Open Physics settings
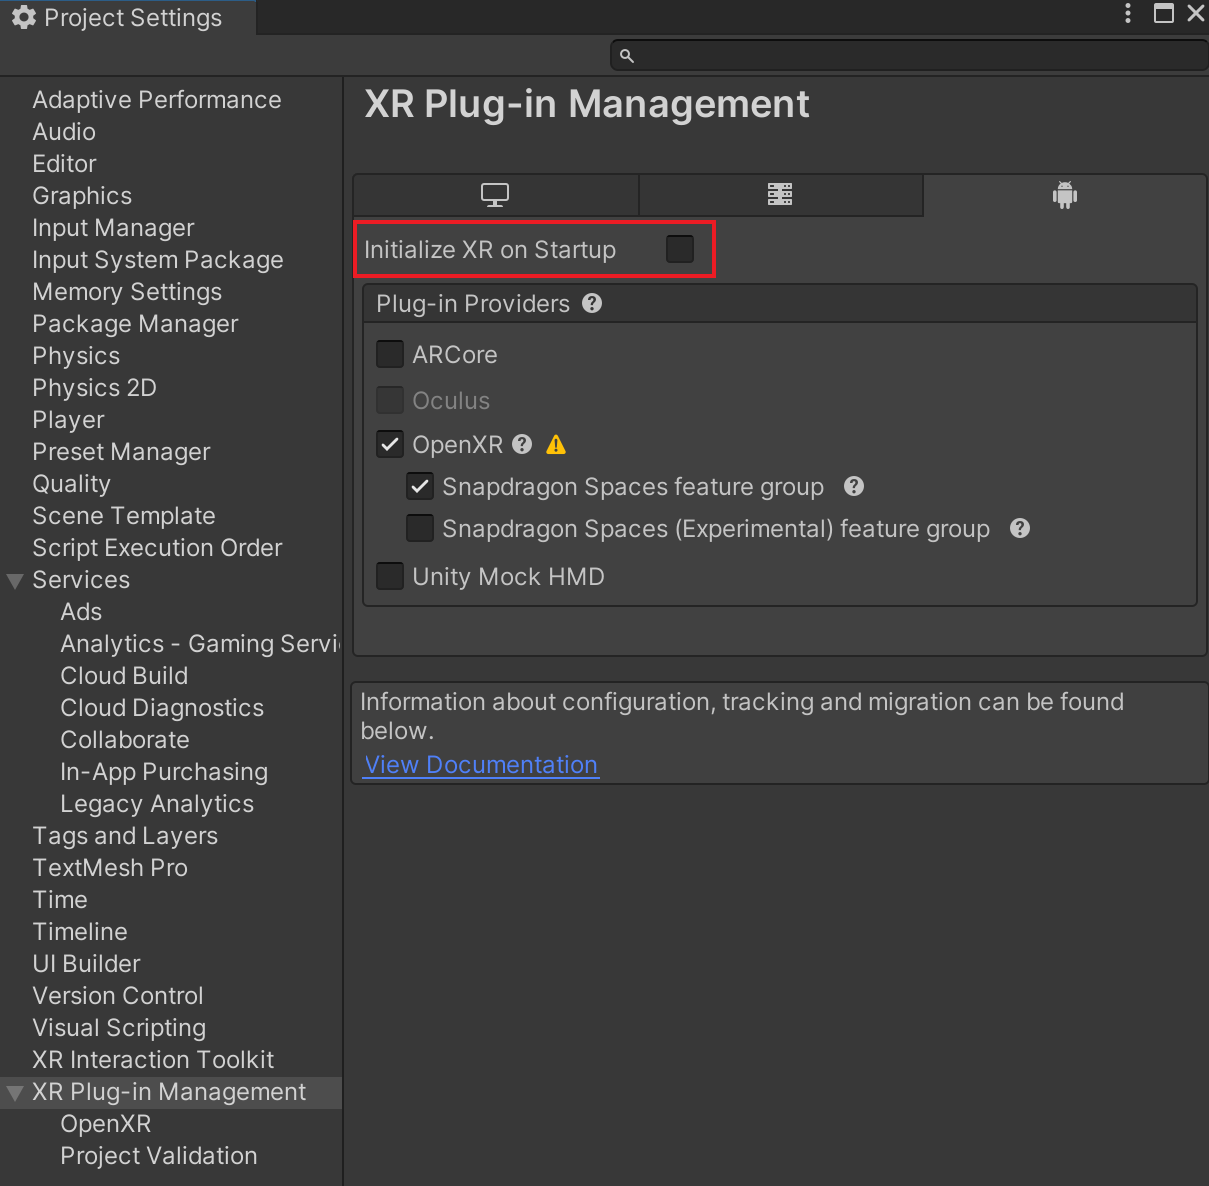Image resolution: width=1209 pixels, height=1186 pixels. [76, 356]
